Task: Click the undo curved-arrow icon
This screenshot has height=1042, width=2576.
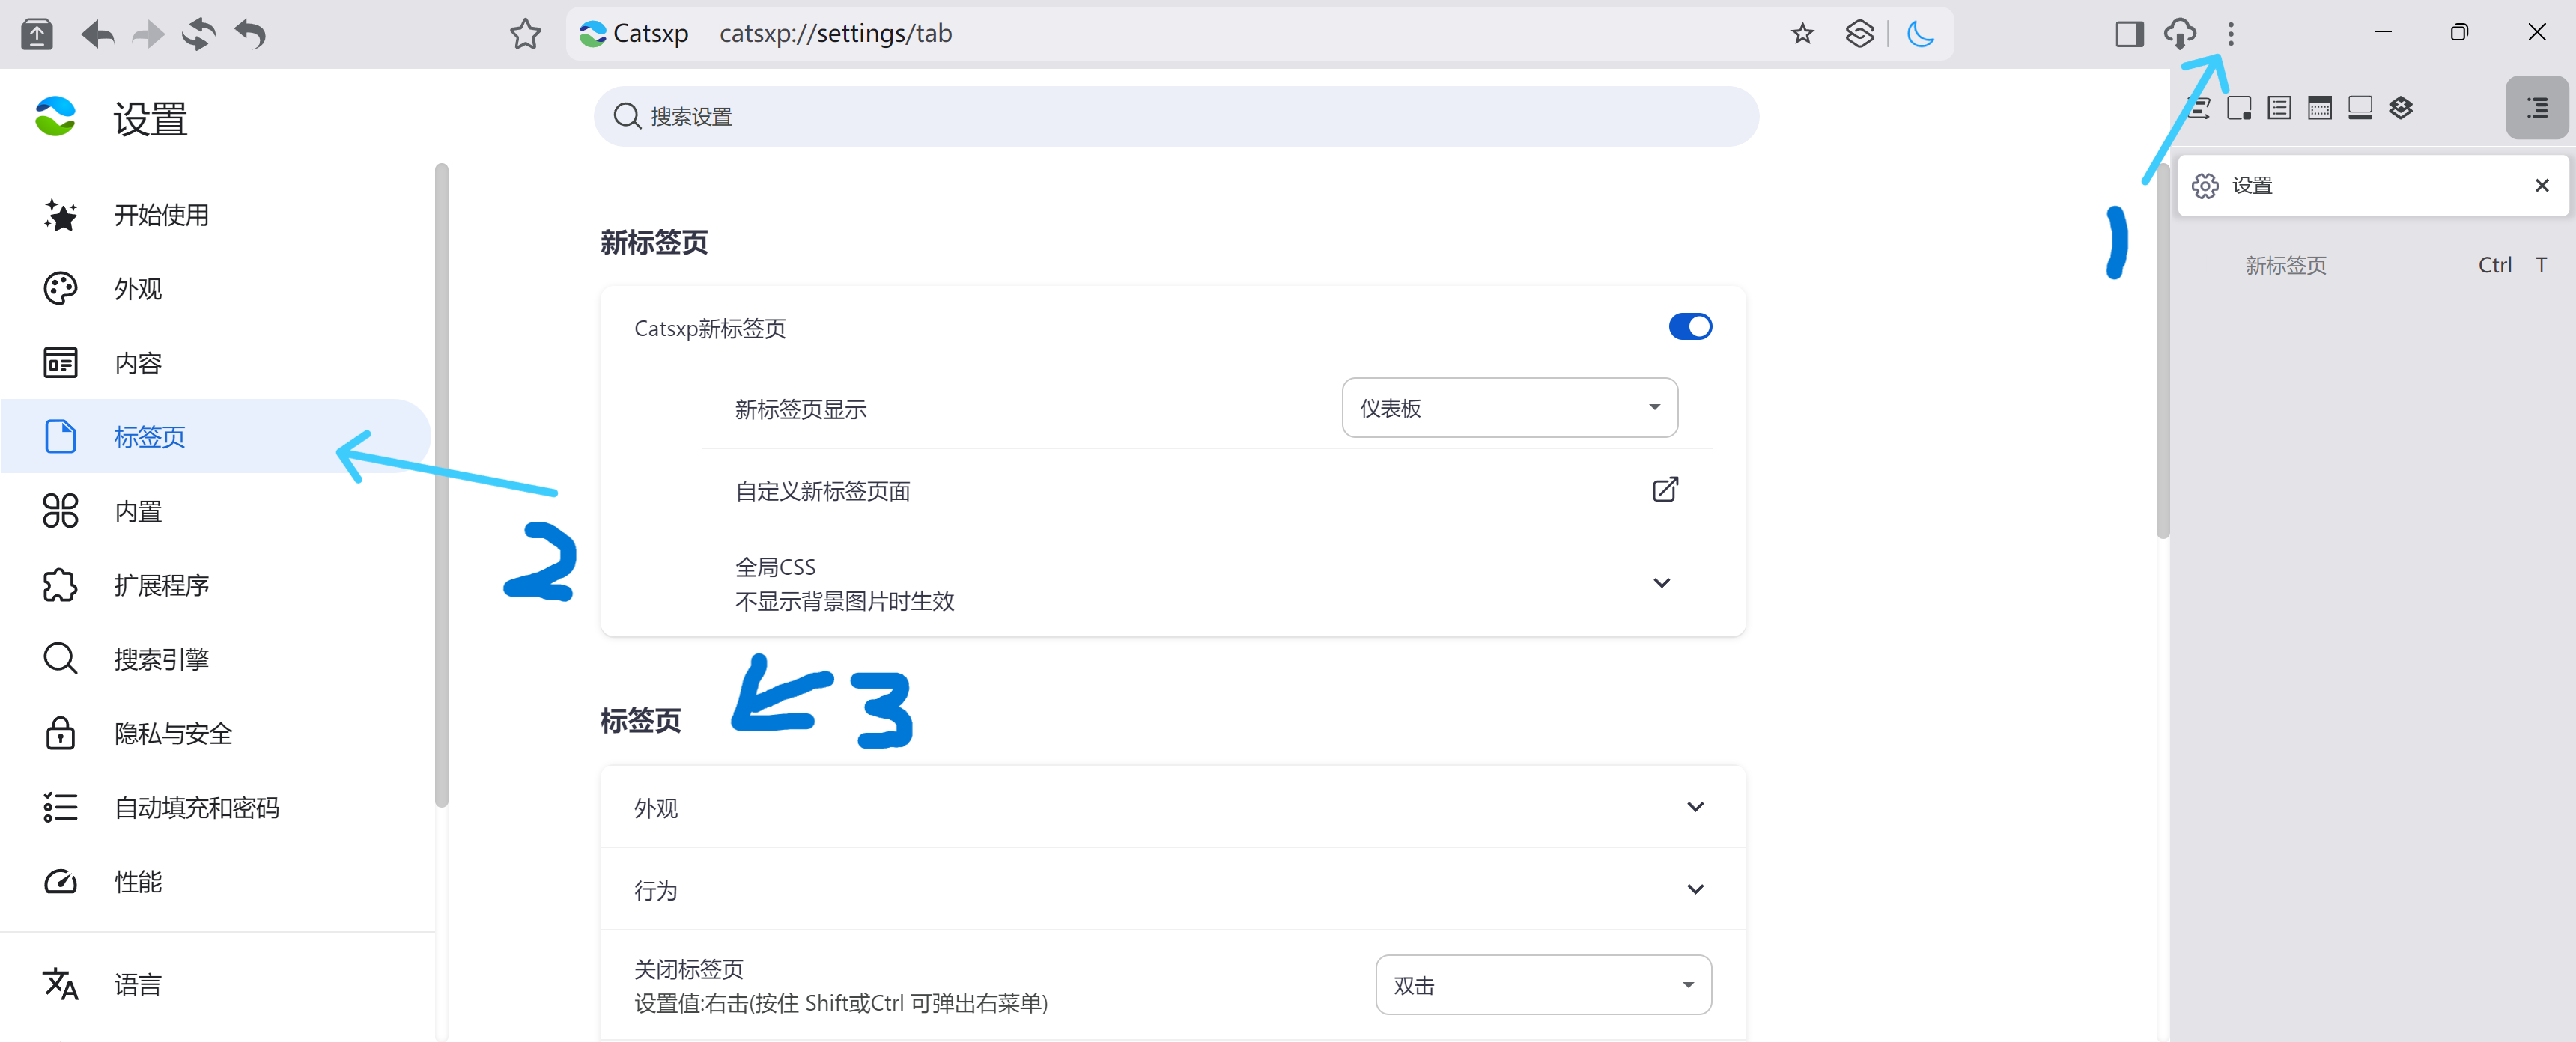Action: click(250, 34)
